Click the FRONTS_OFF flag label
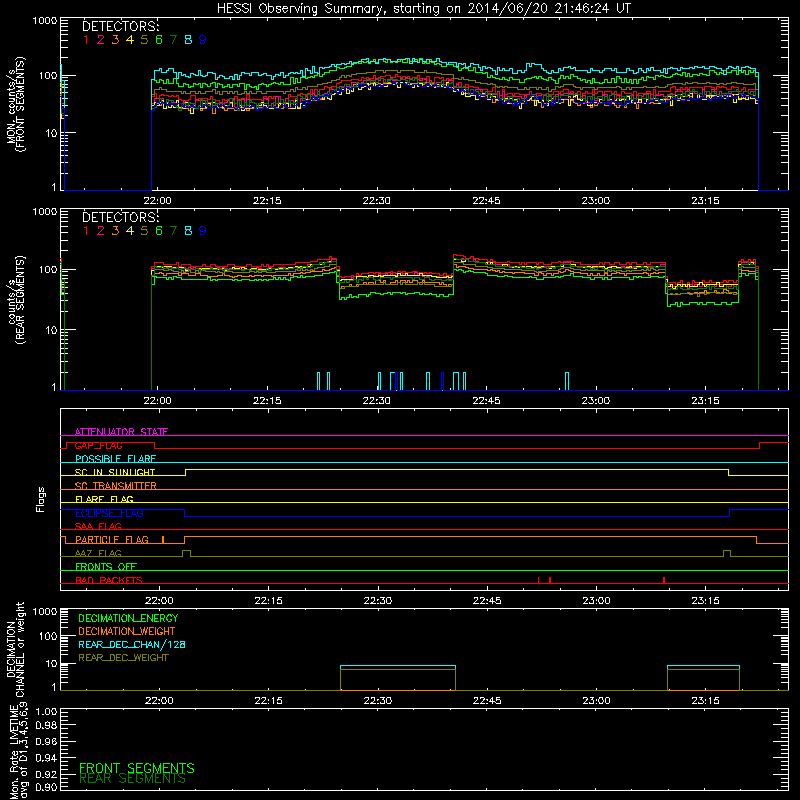800x800 pixels. point(106,567)
